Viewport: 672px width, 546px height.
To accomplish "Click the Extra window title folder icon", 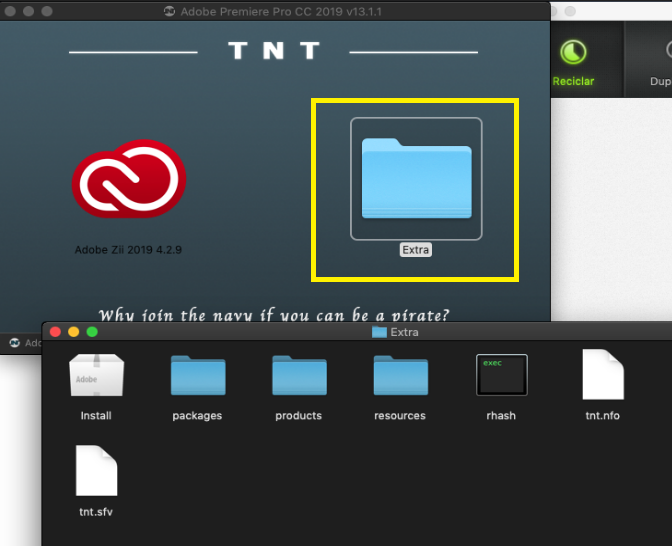I will pos(379,332).
